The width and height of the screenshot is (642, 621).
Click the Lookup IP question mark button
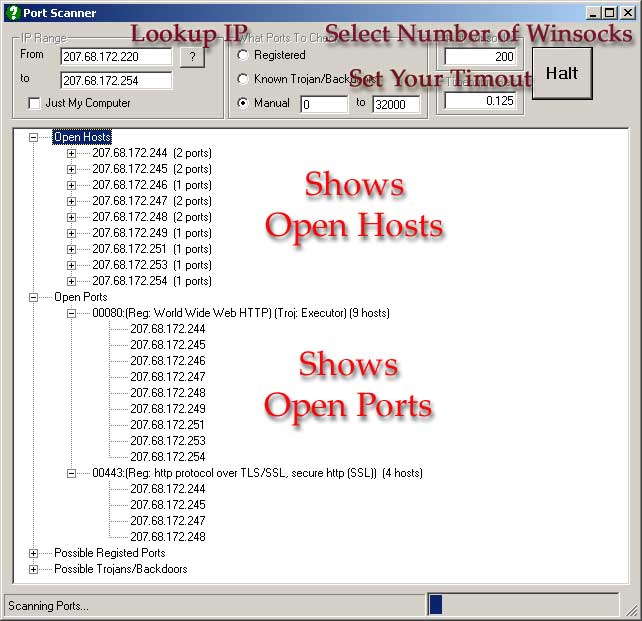(x=191, y=57)
